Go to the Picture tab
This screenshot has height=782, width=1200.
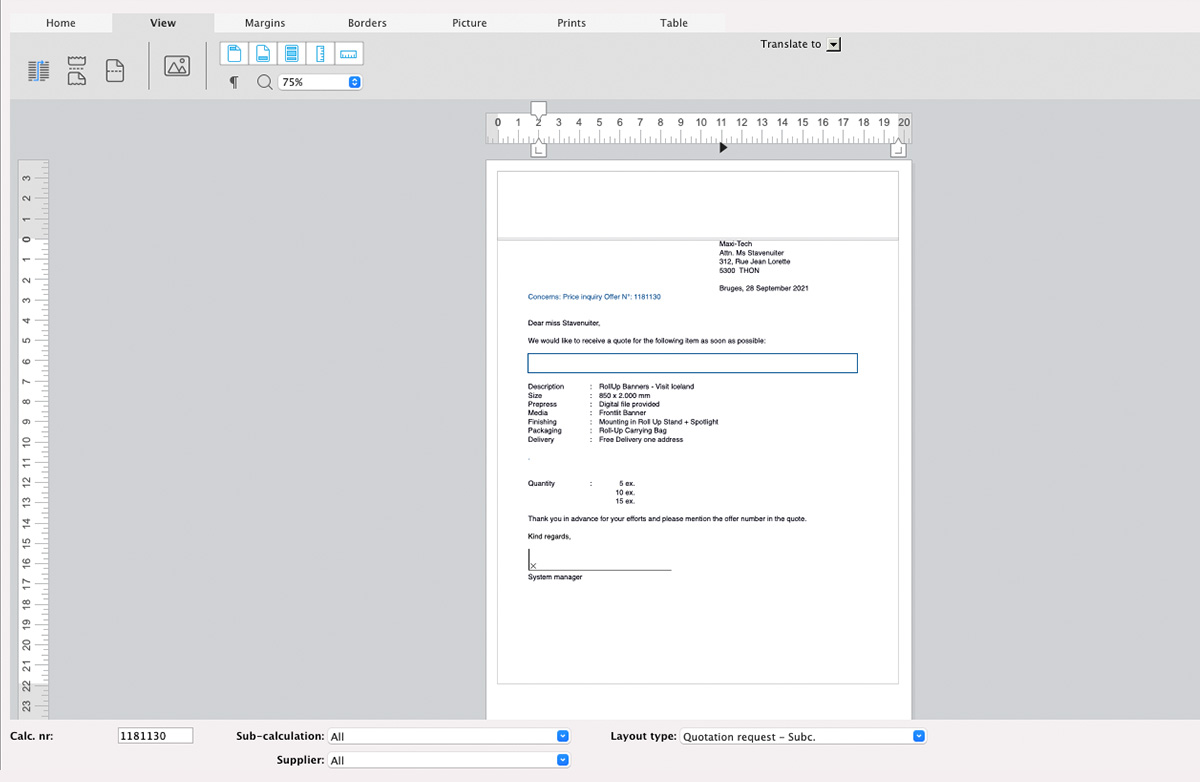[469, 23]
